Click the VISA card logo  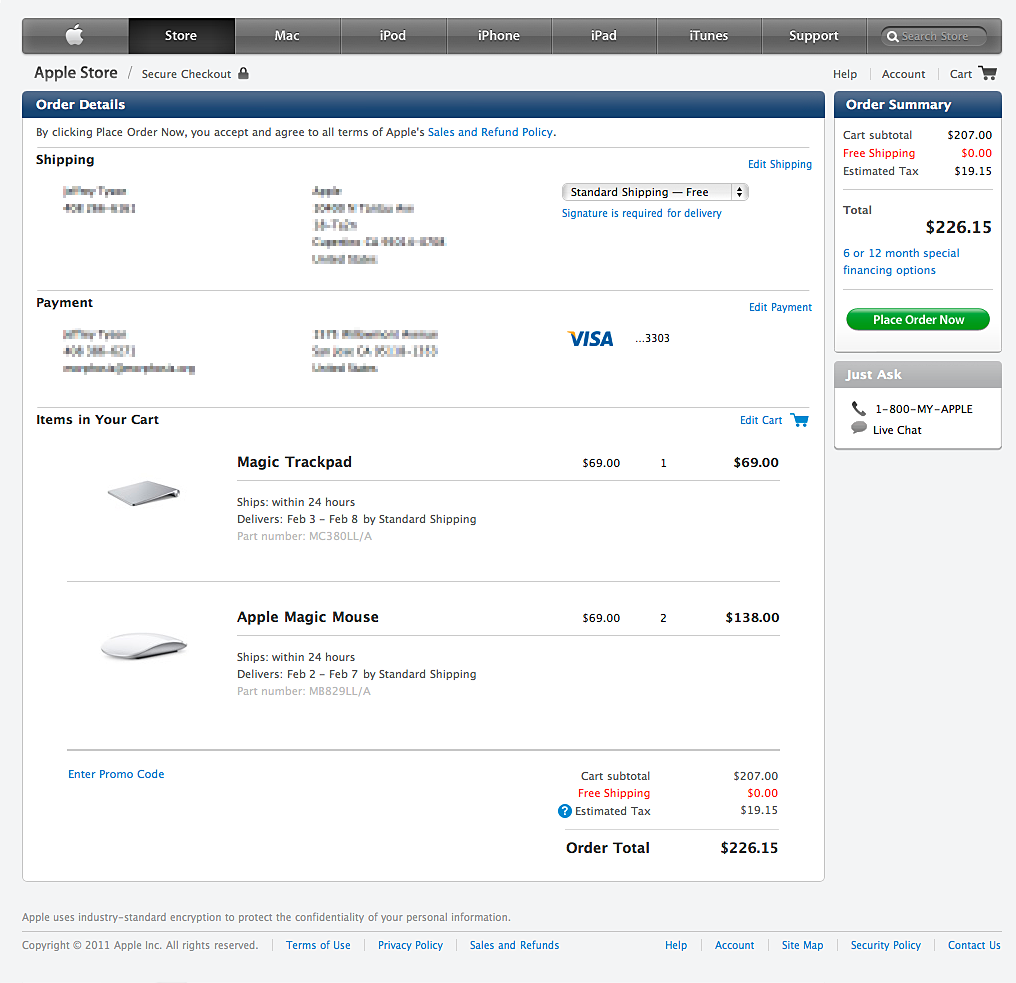(x=590, y=338)
